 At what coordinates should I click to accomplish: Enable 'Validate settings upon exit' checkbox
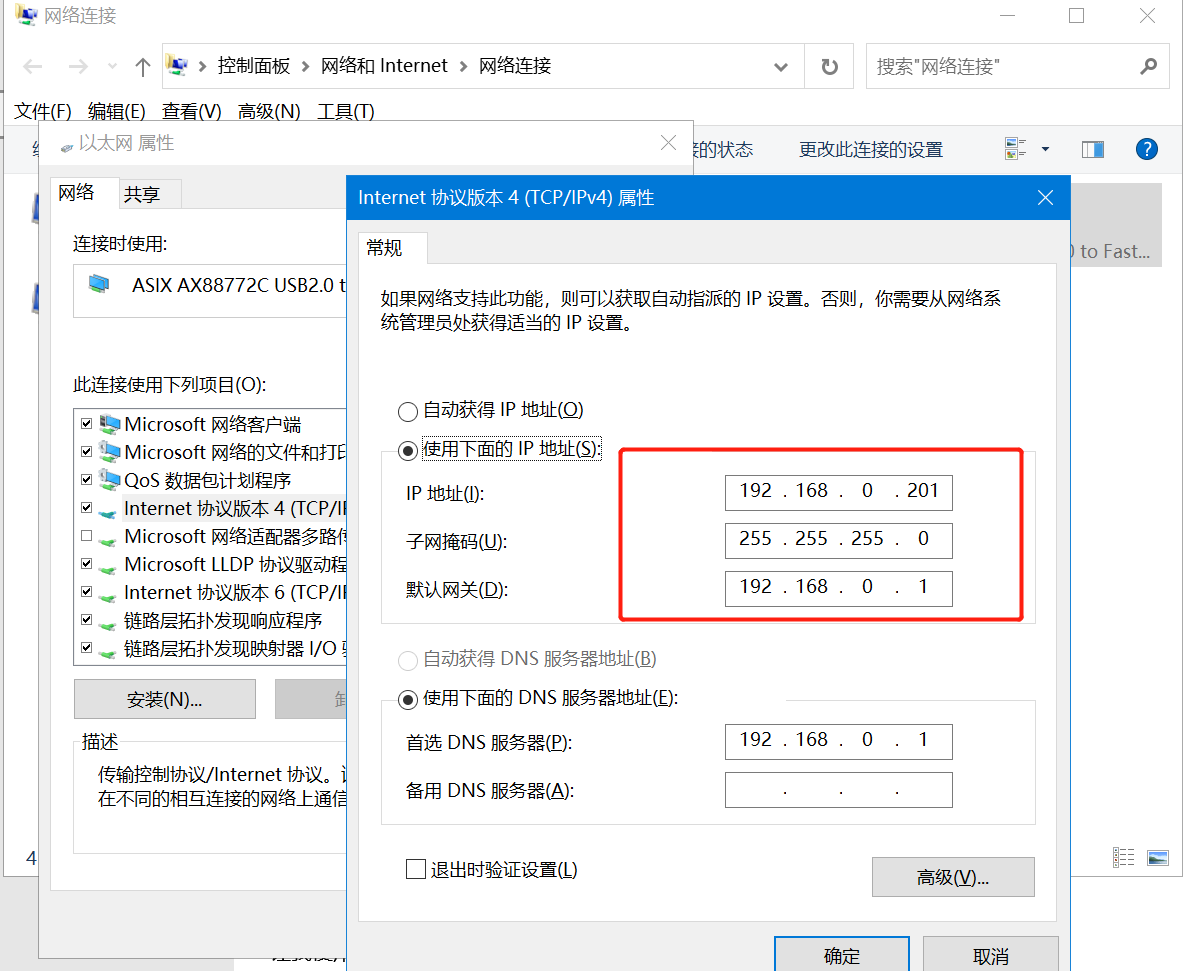[416, 869]
